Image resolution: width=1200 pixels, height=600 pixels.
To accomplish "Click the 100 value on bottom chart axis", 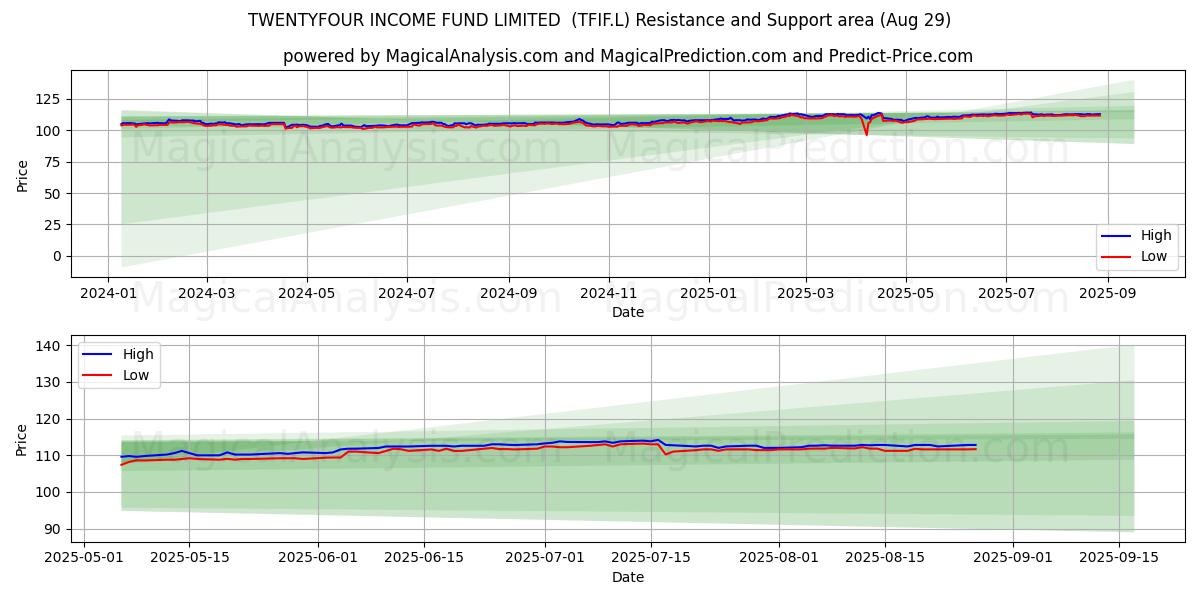I will coord(50,493).
